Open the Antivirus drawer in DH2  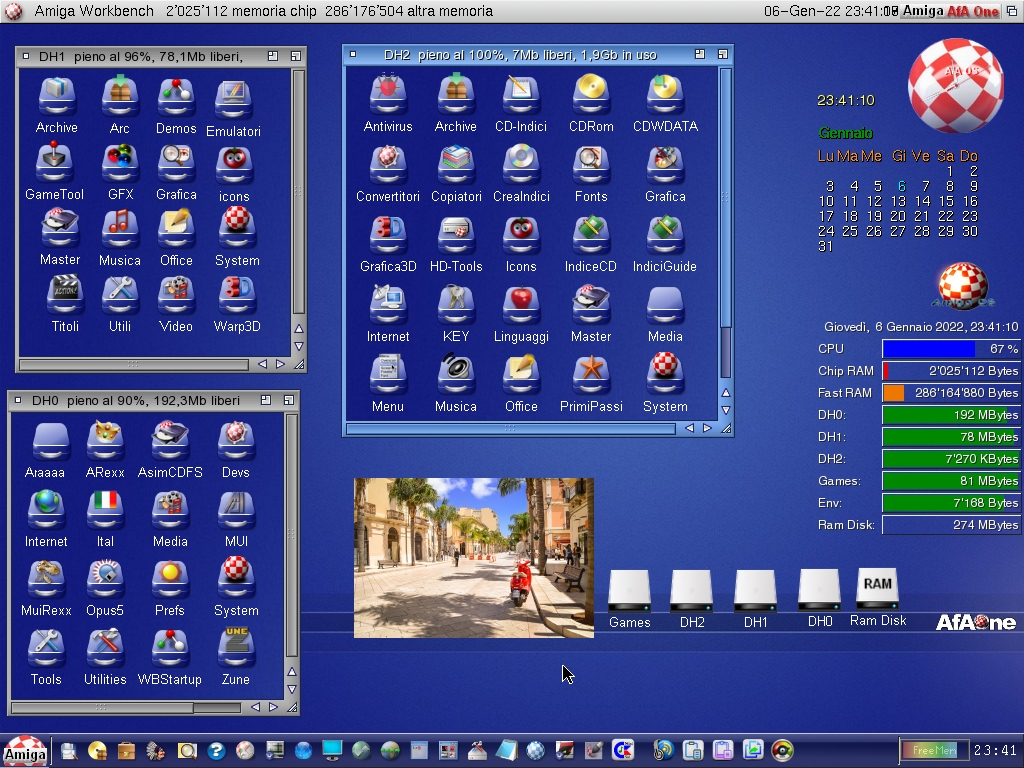[x=387, y=95]
